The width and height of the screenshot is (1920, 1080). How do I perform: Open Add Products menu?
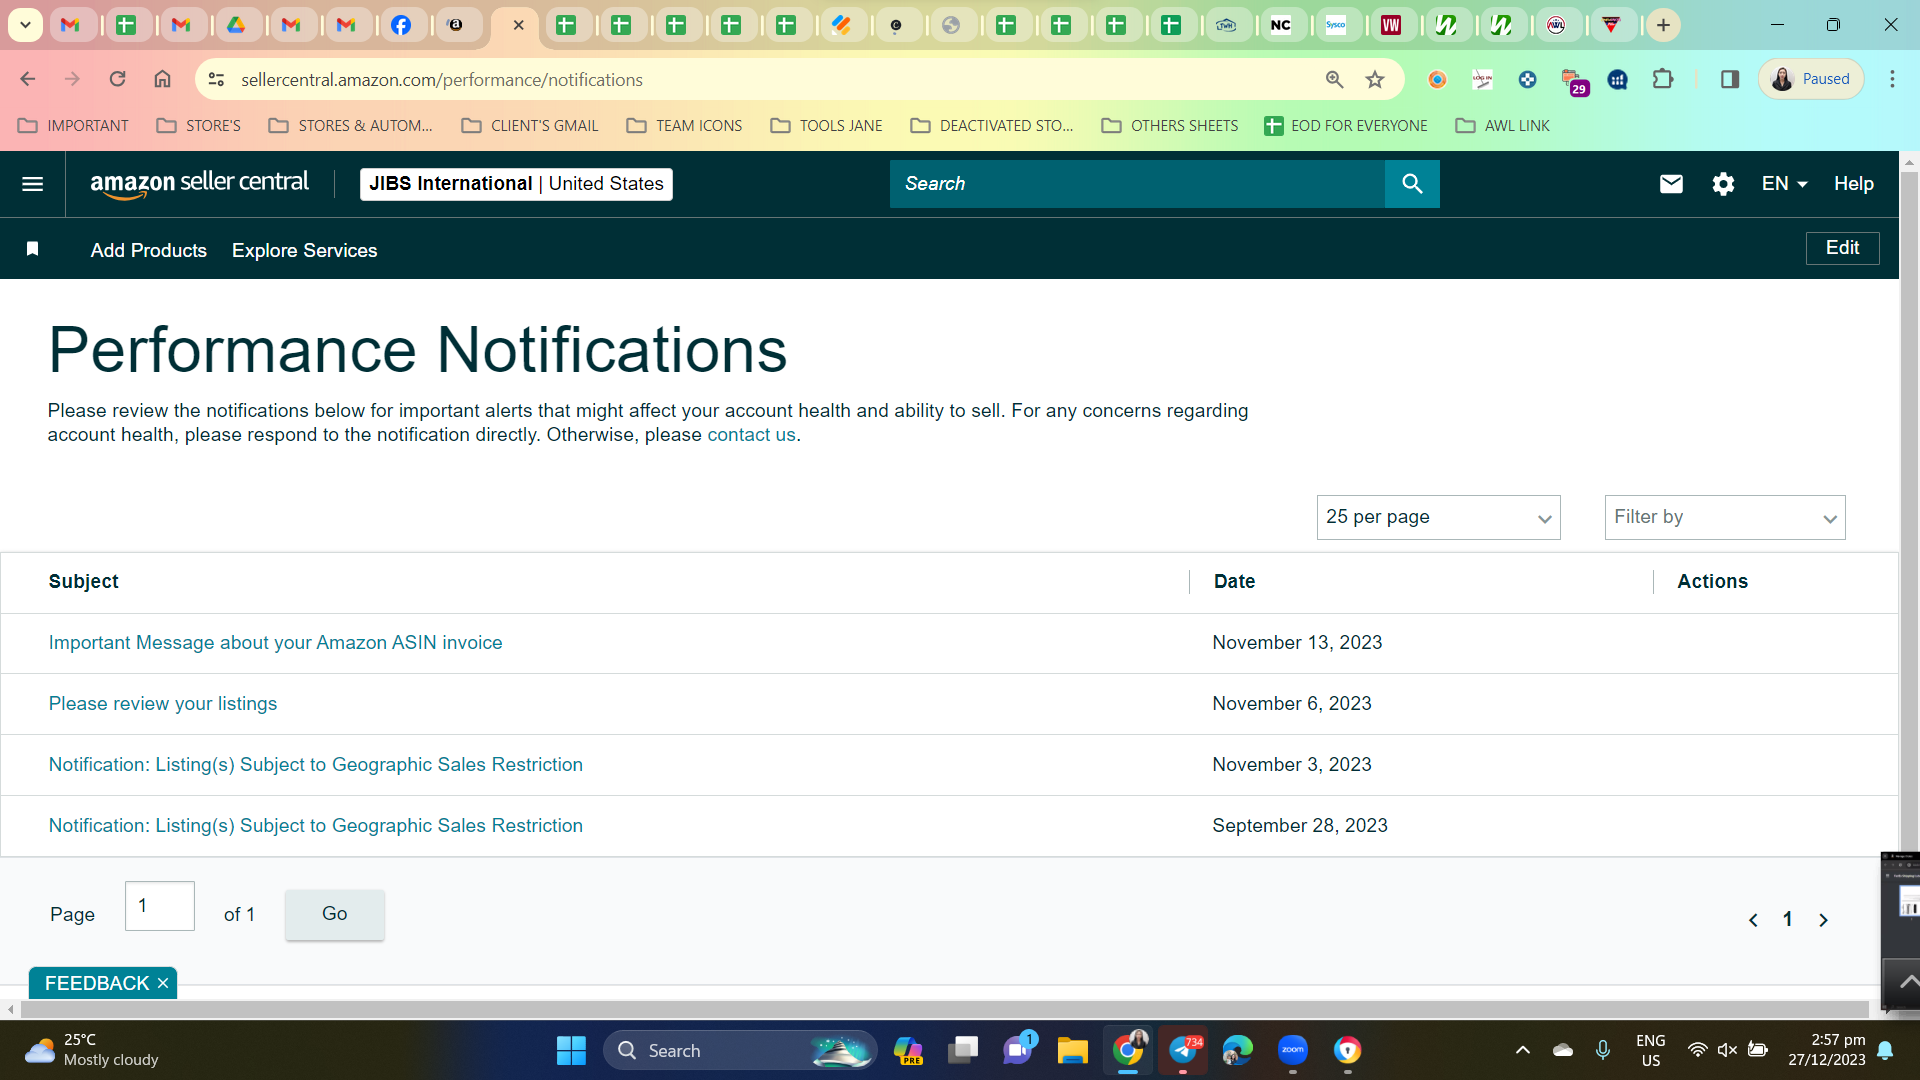149,251
